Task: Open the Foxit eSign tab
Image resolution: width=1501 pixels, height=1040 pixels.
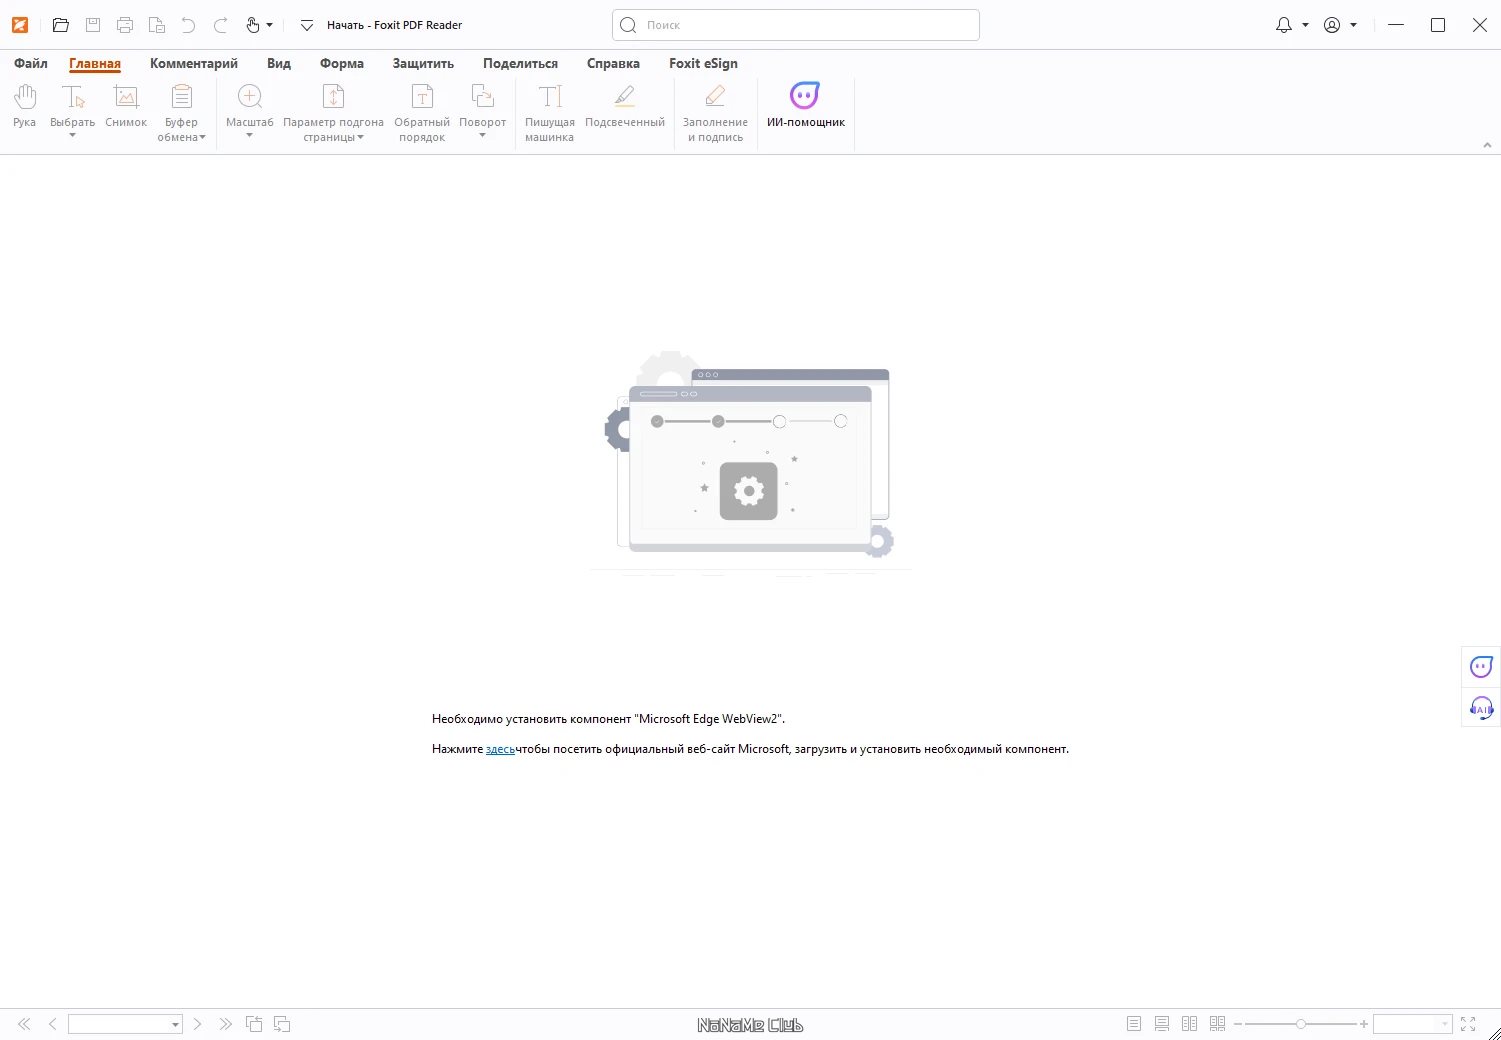Action: point(703,63)
